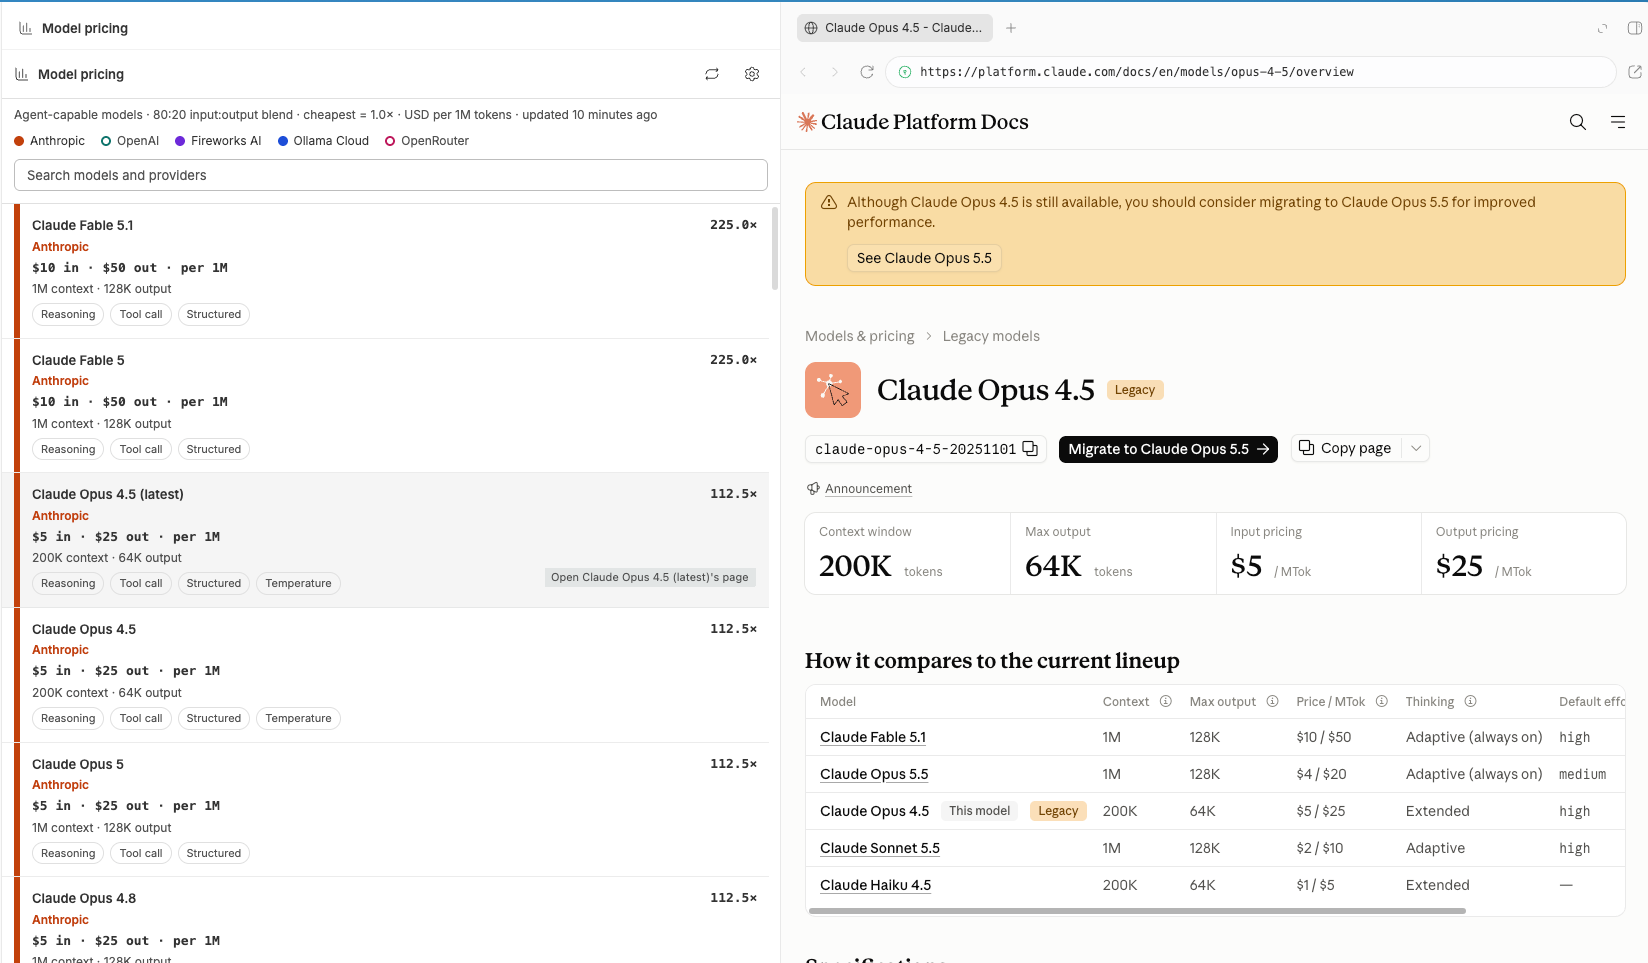1648x963 pixels.
Task: Click the 200K Context window value
Action: click(x=855, y=566)
